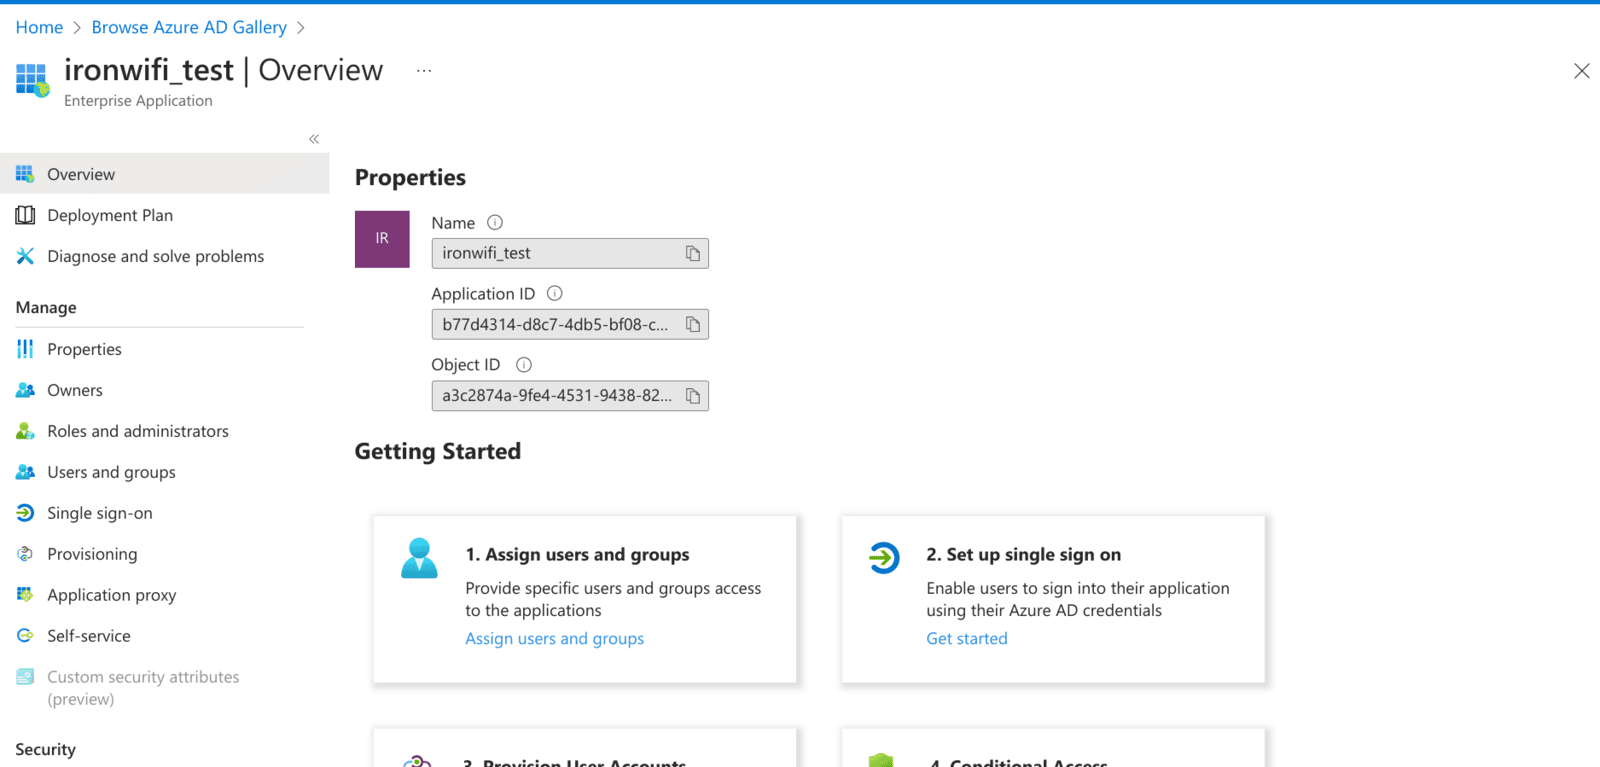This screenshot has height=767, width=1600.
Task: Click the enterprise application icon by title
Action: 32,80
